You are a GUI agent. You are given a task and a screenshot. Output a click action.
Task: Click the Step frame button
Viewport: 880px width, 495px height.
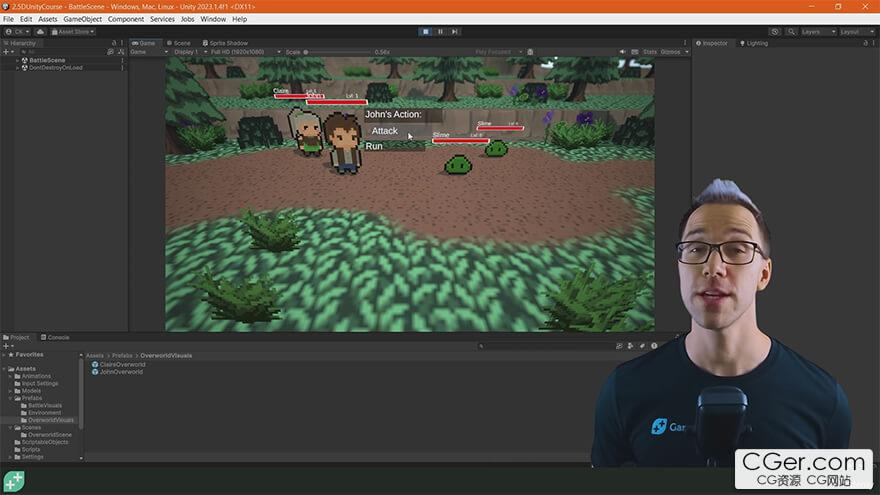click(x=455, y=31)
